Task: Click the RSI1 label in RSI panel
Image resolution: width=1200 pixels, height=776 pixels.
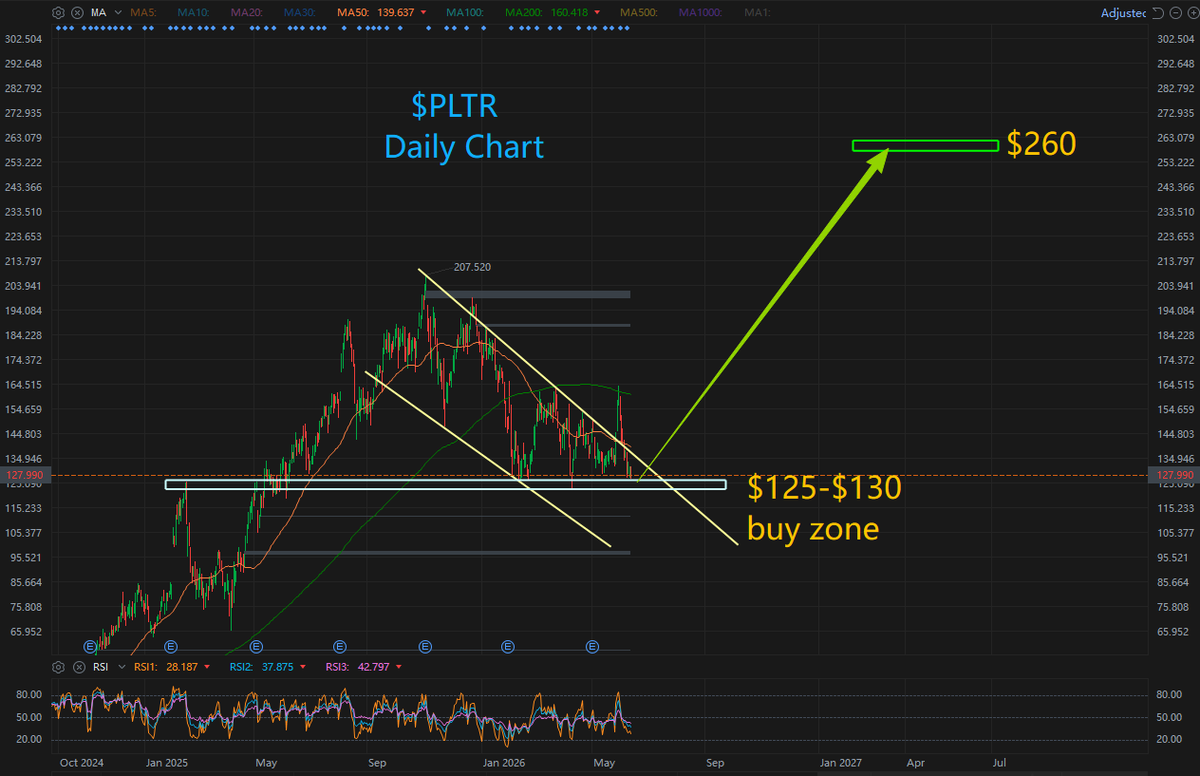Action: pos(146,667)
